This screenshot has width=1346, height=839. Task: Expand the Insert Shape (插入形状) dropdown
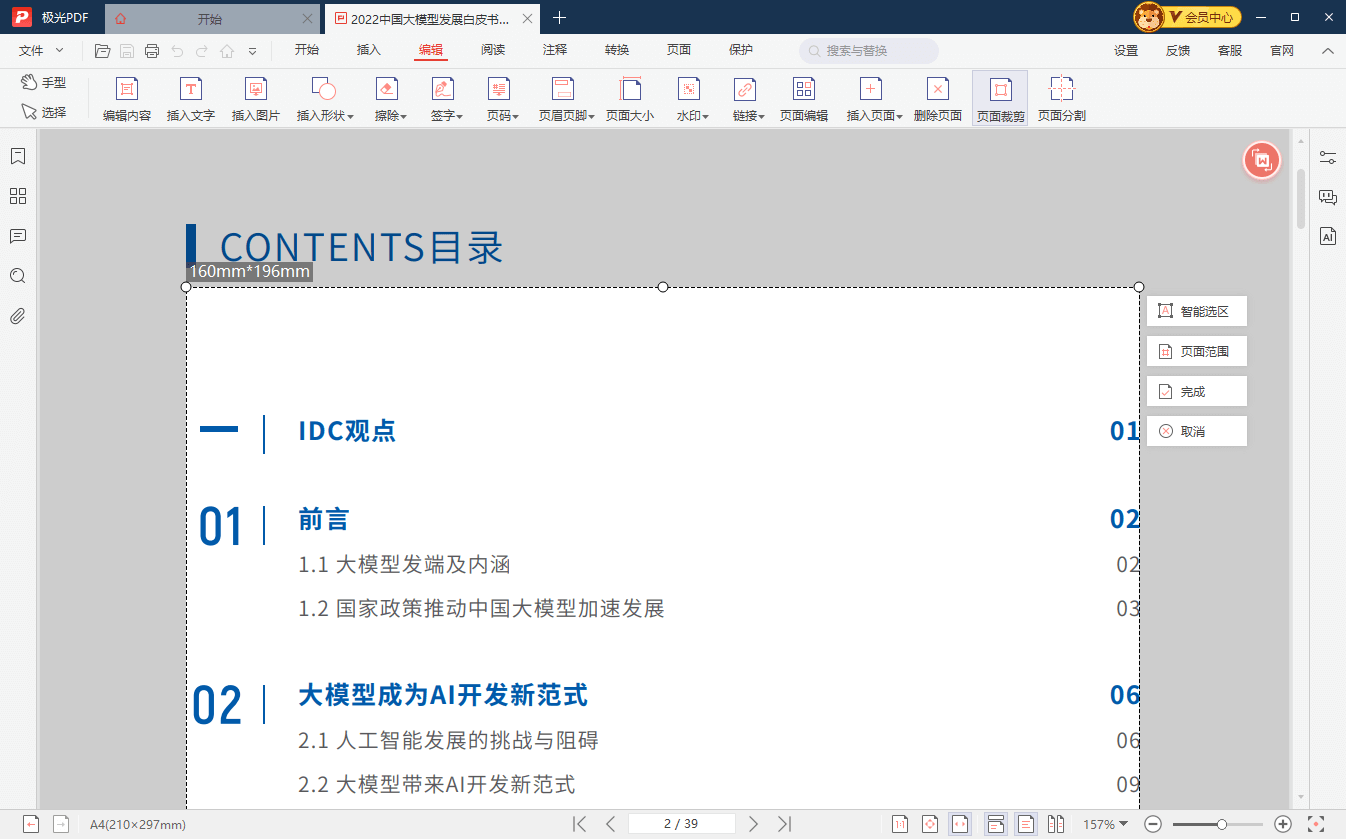(x=351, y=117)
